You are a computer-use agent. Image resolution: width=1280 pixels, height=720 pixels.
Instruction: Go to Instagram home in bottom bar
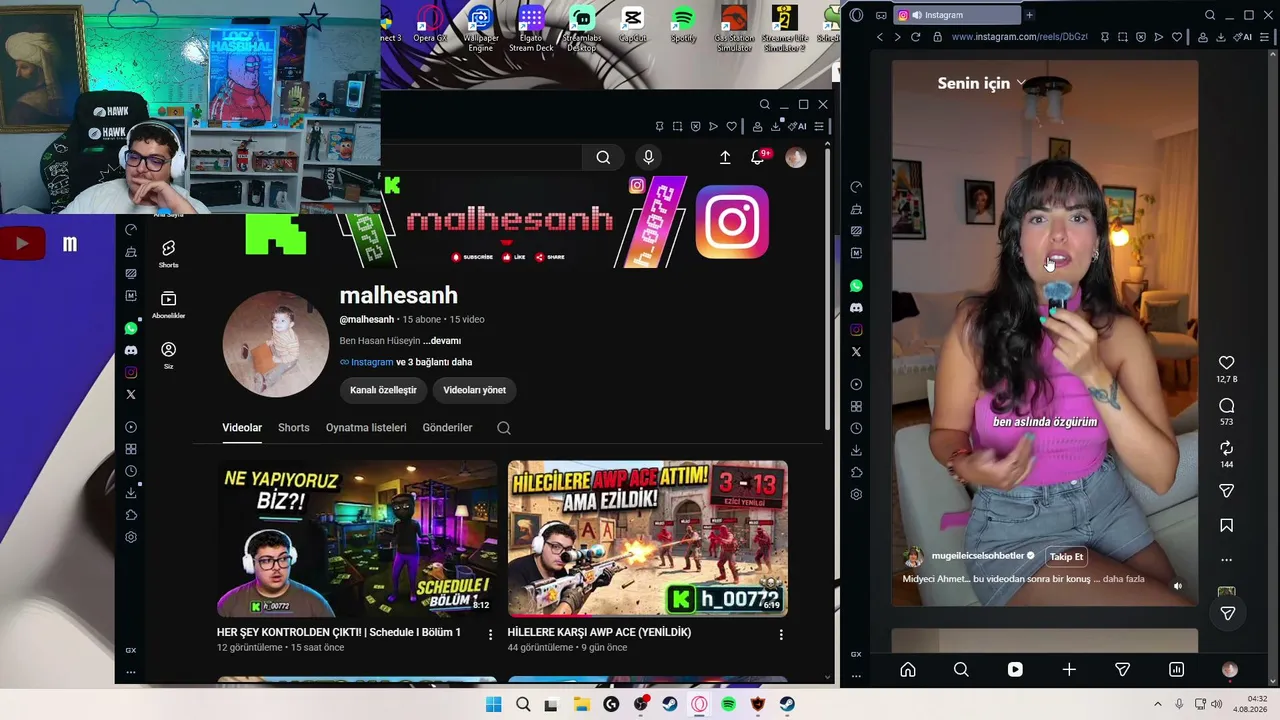pyautogui.click(x=908, y=670)
